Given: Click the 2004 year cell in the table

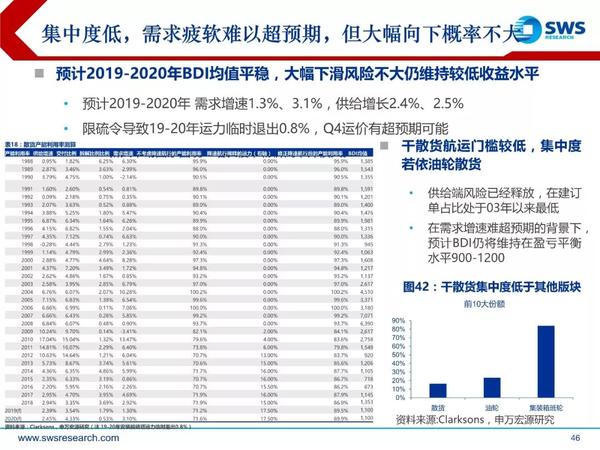Looking at the screenshot, I should 27,292.
